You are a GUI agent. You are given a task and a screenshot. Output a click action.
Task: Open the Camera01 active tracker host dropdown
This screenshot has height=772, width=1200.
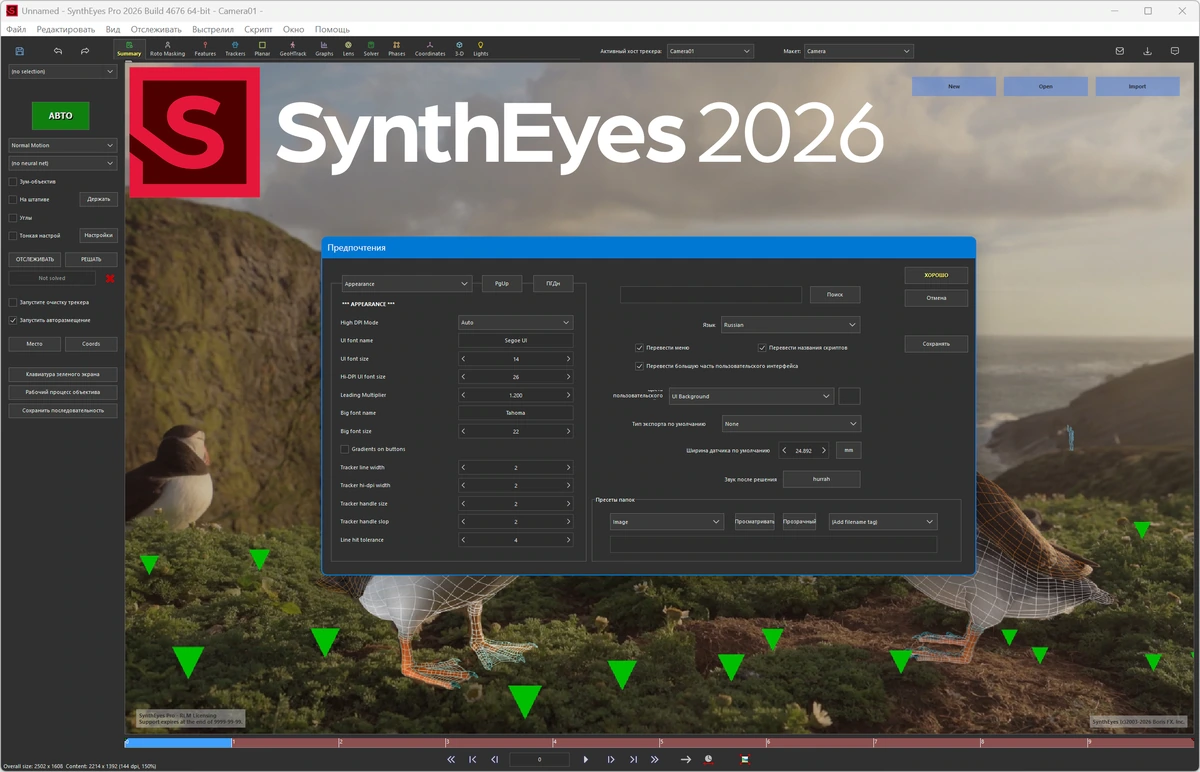709,51
